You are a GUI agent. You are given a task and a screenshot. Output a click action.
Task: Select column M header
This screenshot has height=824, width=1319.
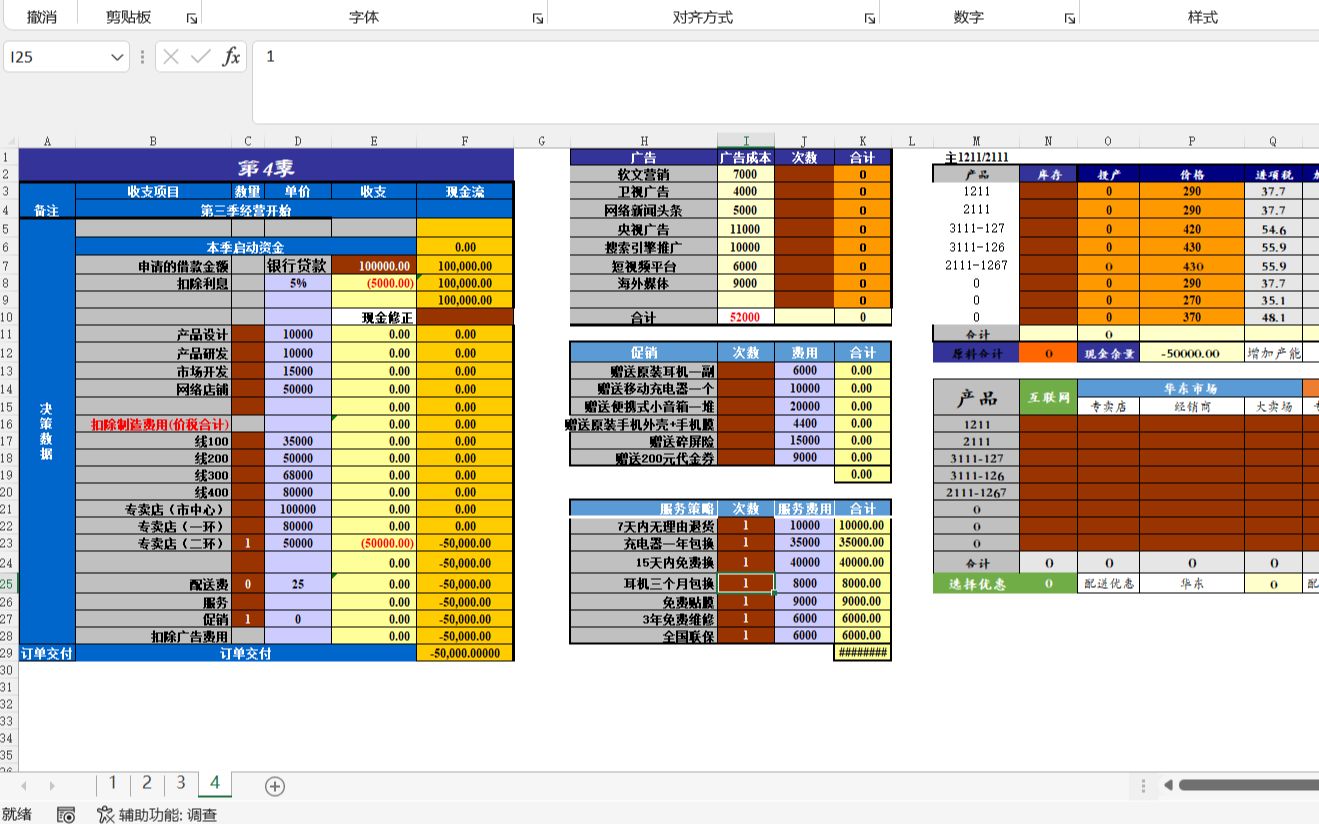[975, 141]
